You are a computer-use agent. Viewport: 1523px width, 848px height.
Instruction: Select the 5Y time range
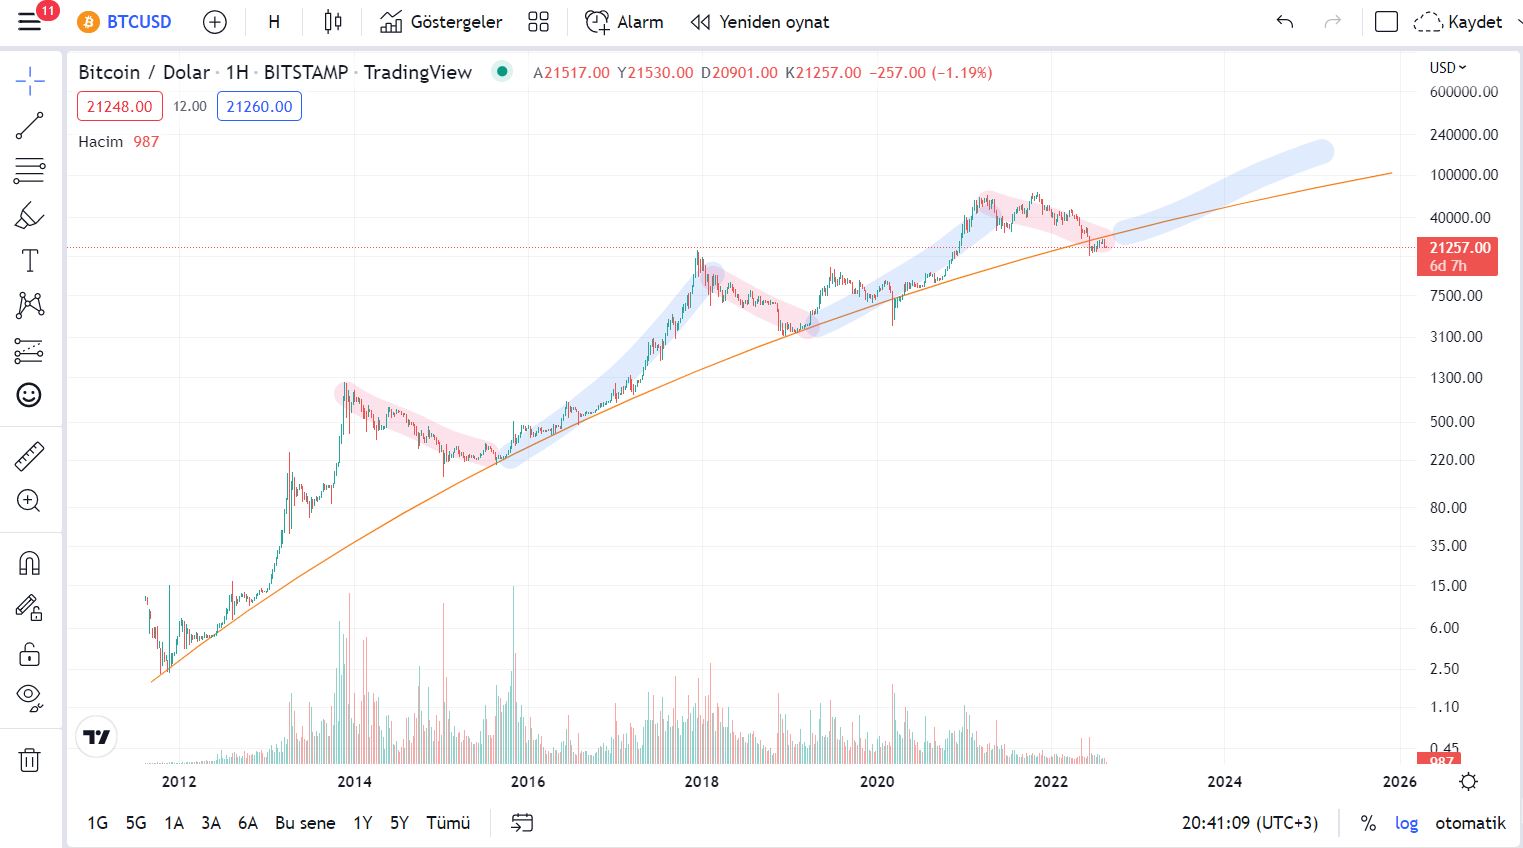pos(399,823)
